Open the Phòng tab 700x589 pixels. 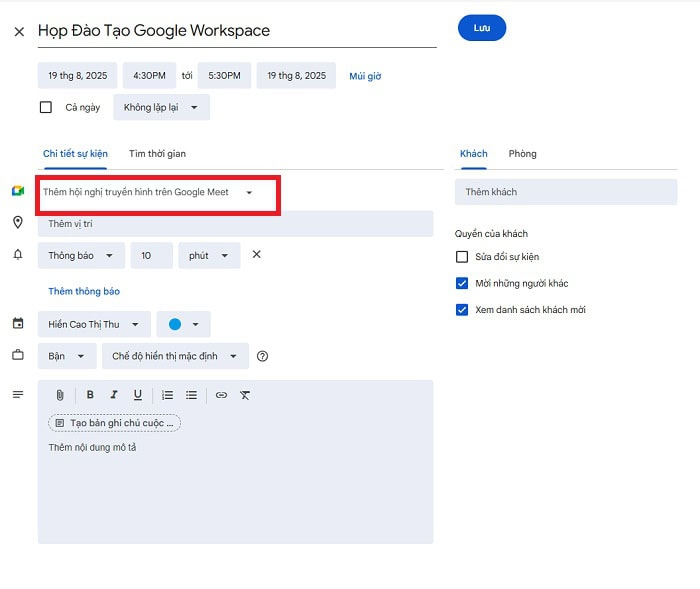point(522,153)
